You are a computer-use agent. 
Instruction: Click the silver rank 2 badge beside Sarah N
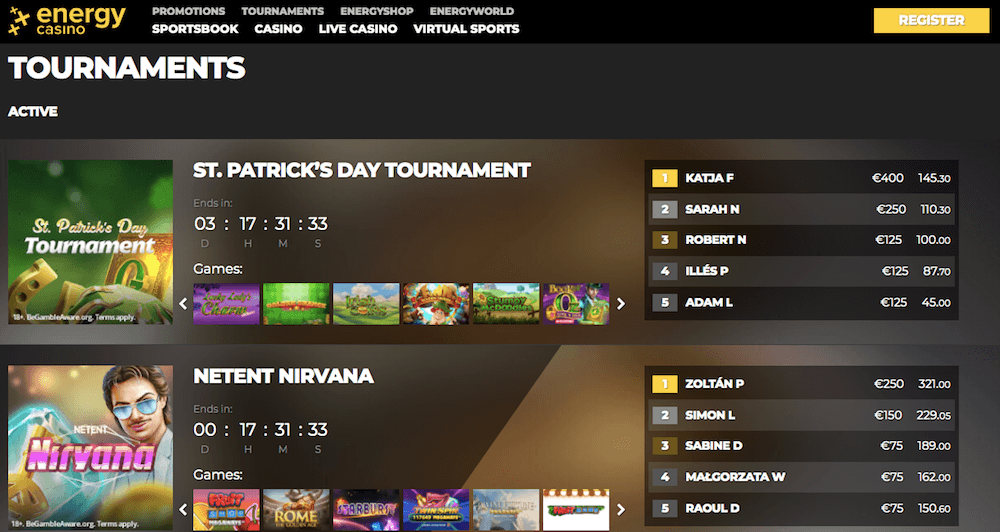click(x=665, y=209)
